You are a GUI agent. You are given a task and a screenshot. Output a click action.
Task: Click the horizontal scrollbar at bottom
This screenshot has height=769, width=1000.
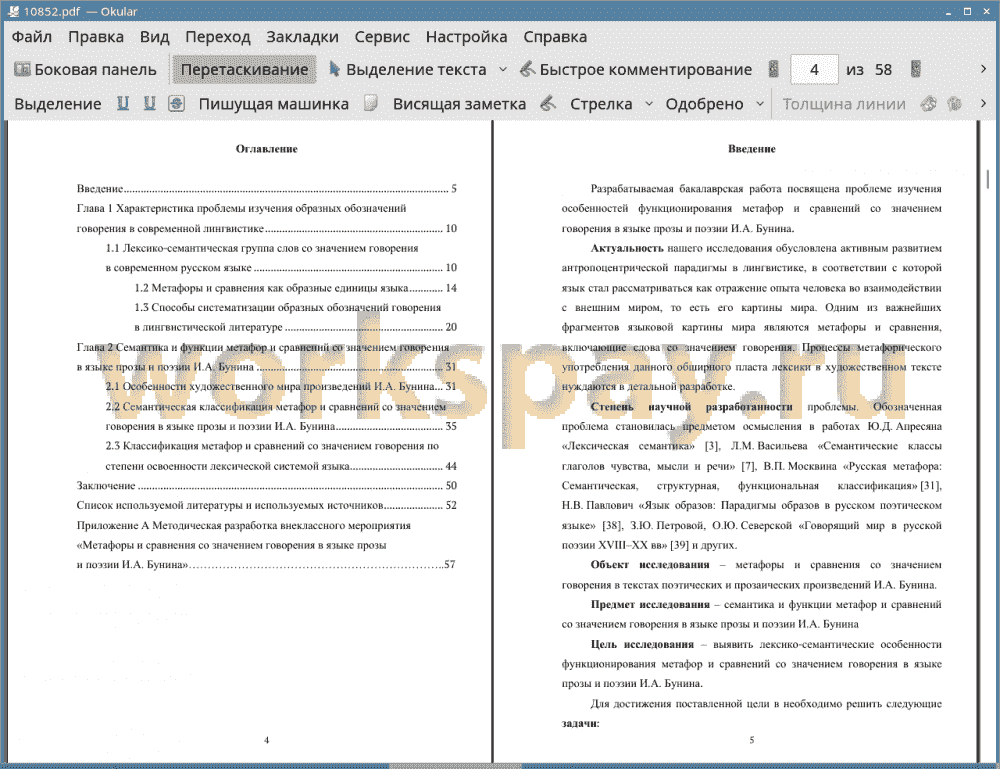click(x=455, y=766)
